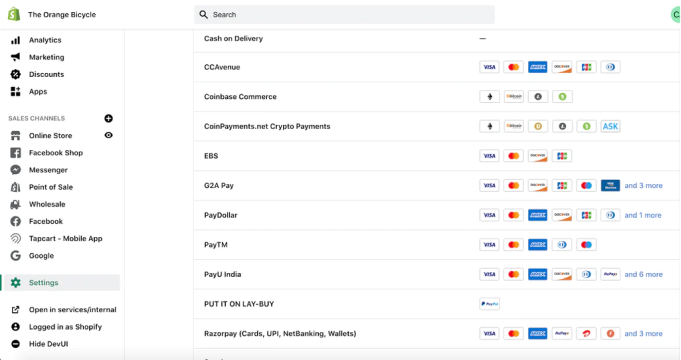
Task: Click the RuPay icon in PayU India row
Action: [610, 274]
